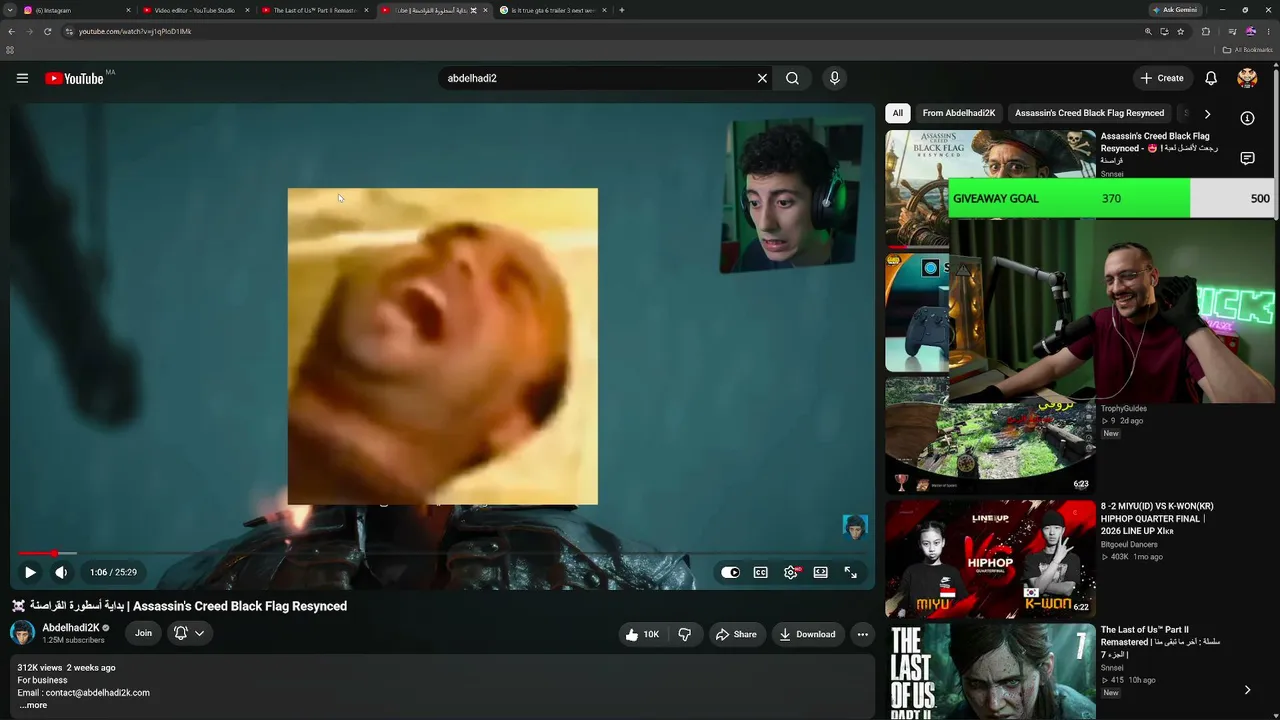This screenshot has height=720, width=1280.
Task: Open the notification bell preferences dropdown
Action: [x=189, y=633]
